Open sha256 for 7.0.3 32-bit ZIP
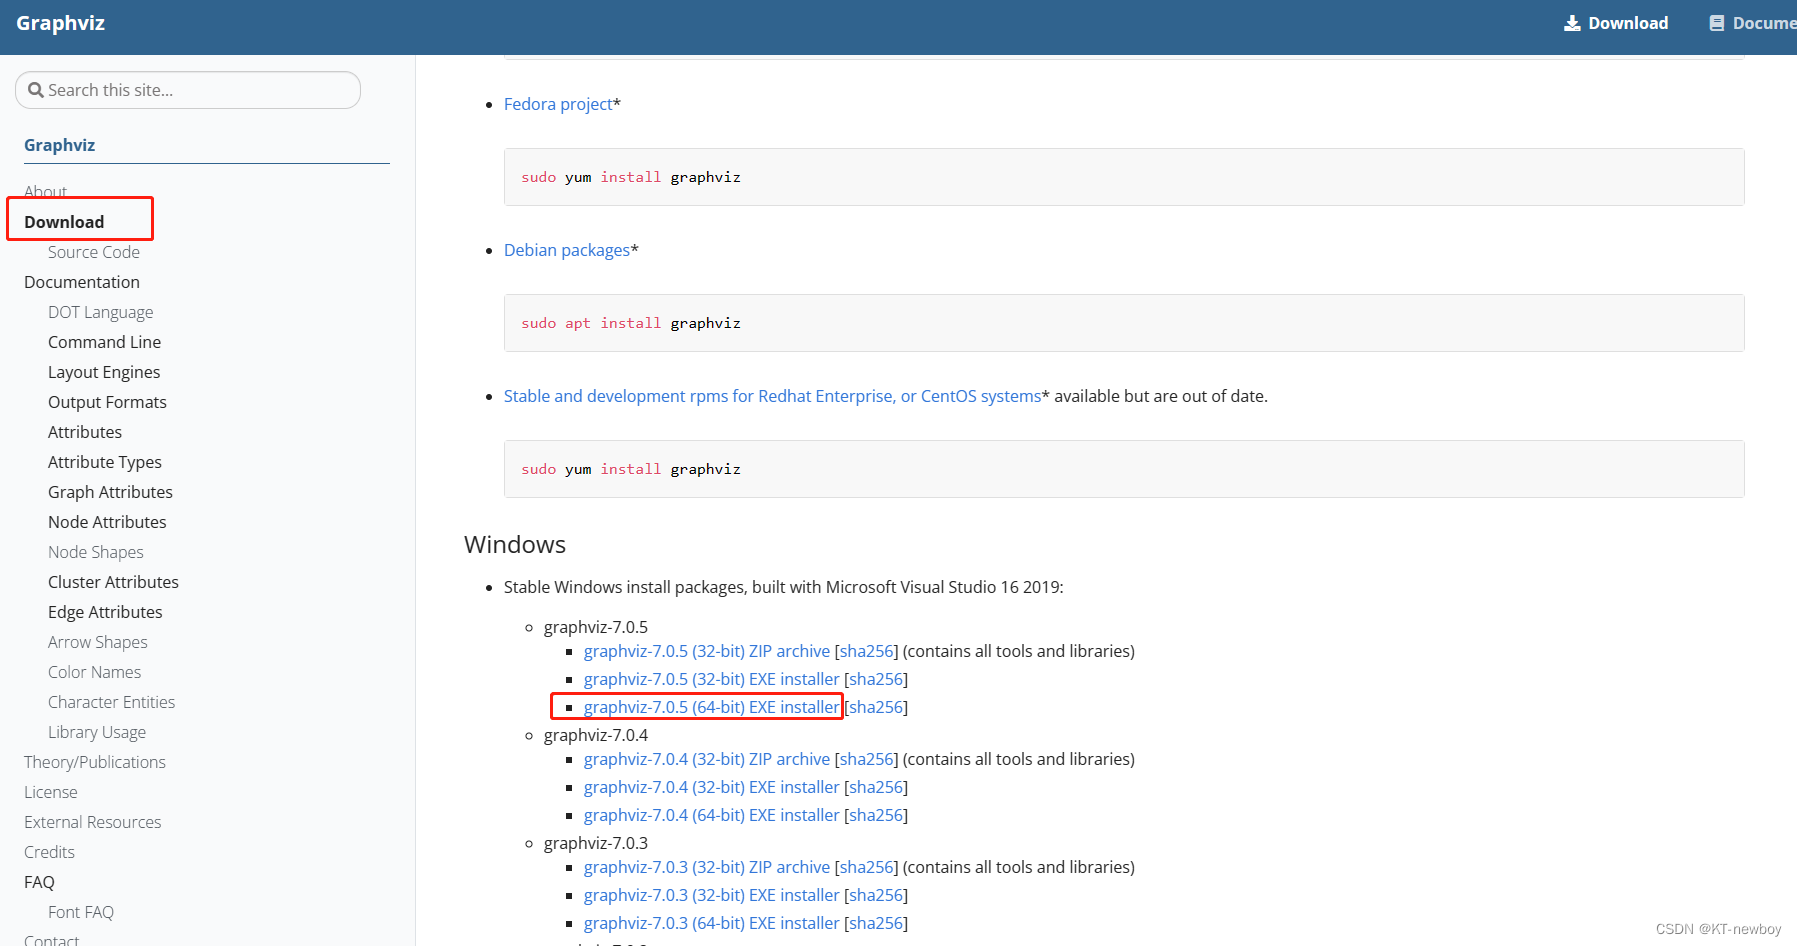 pyautogui.click(x=867, y=867)
